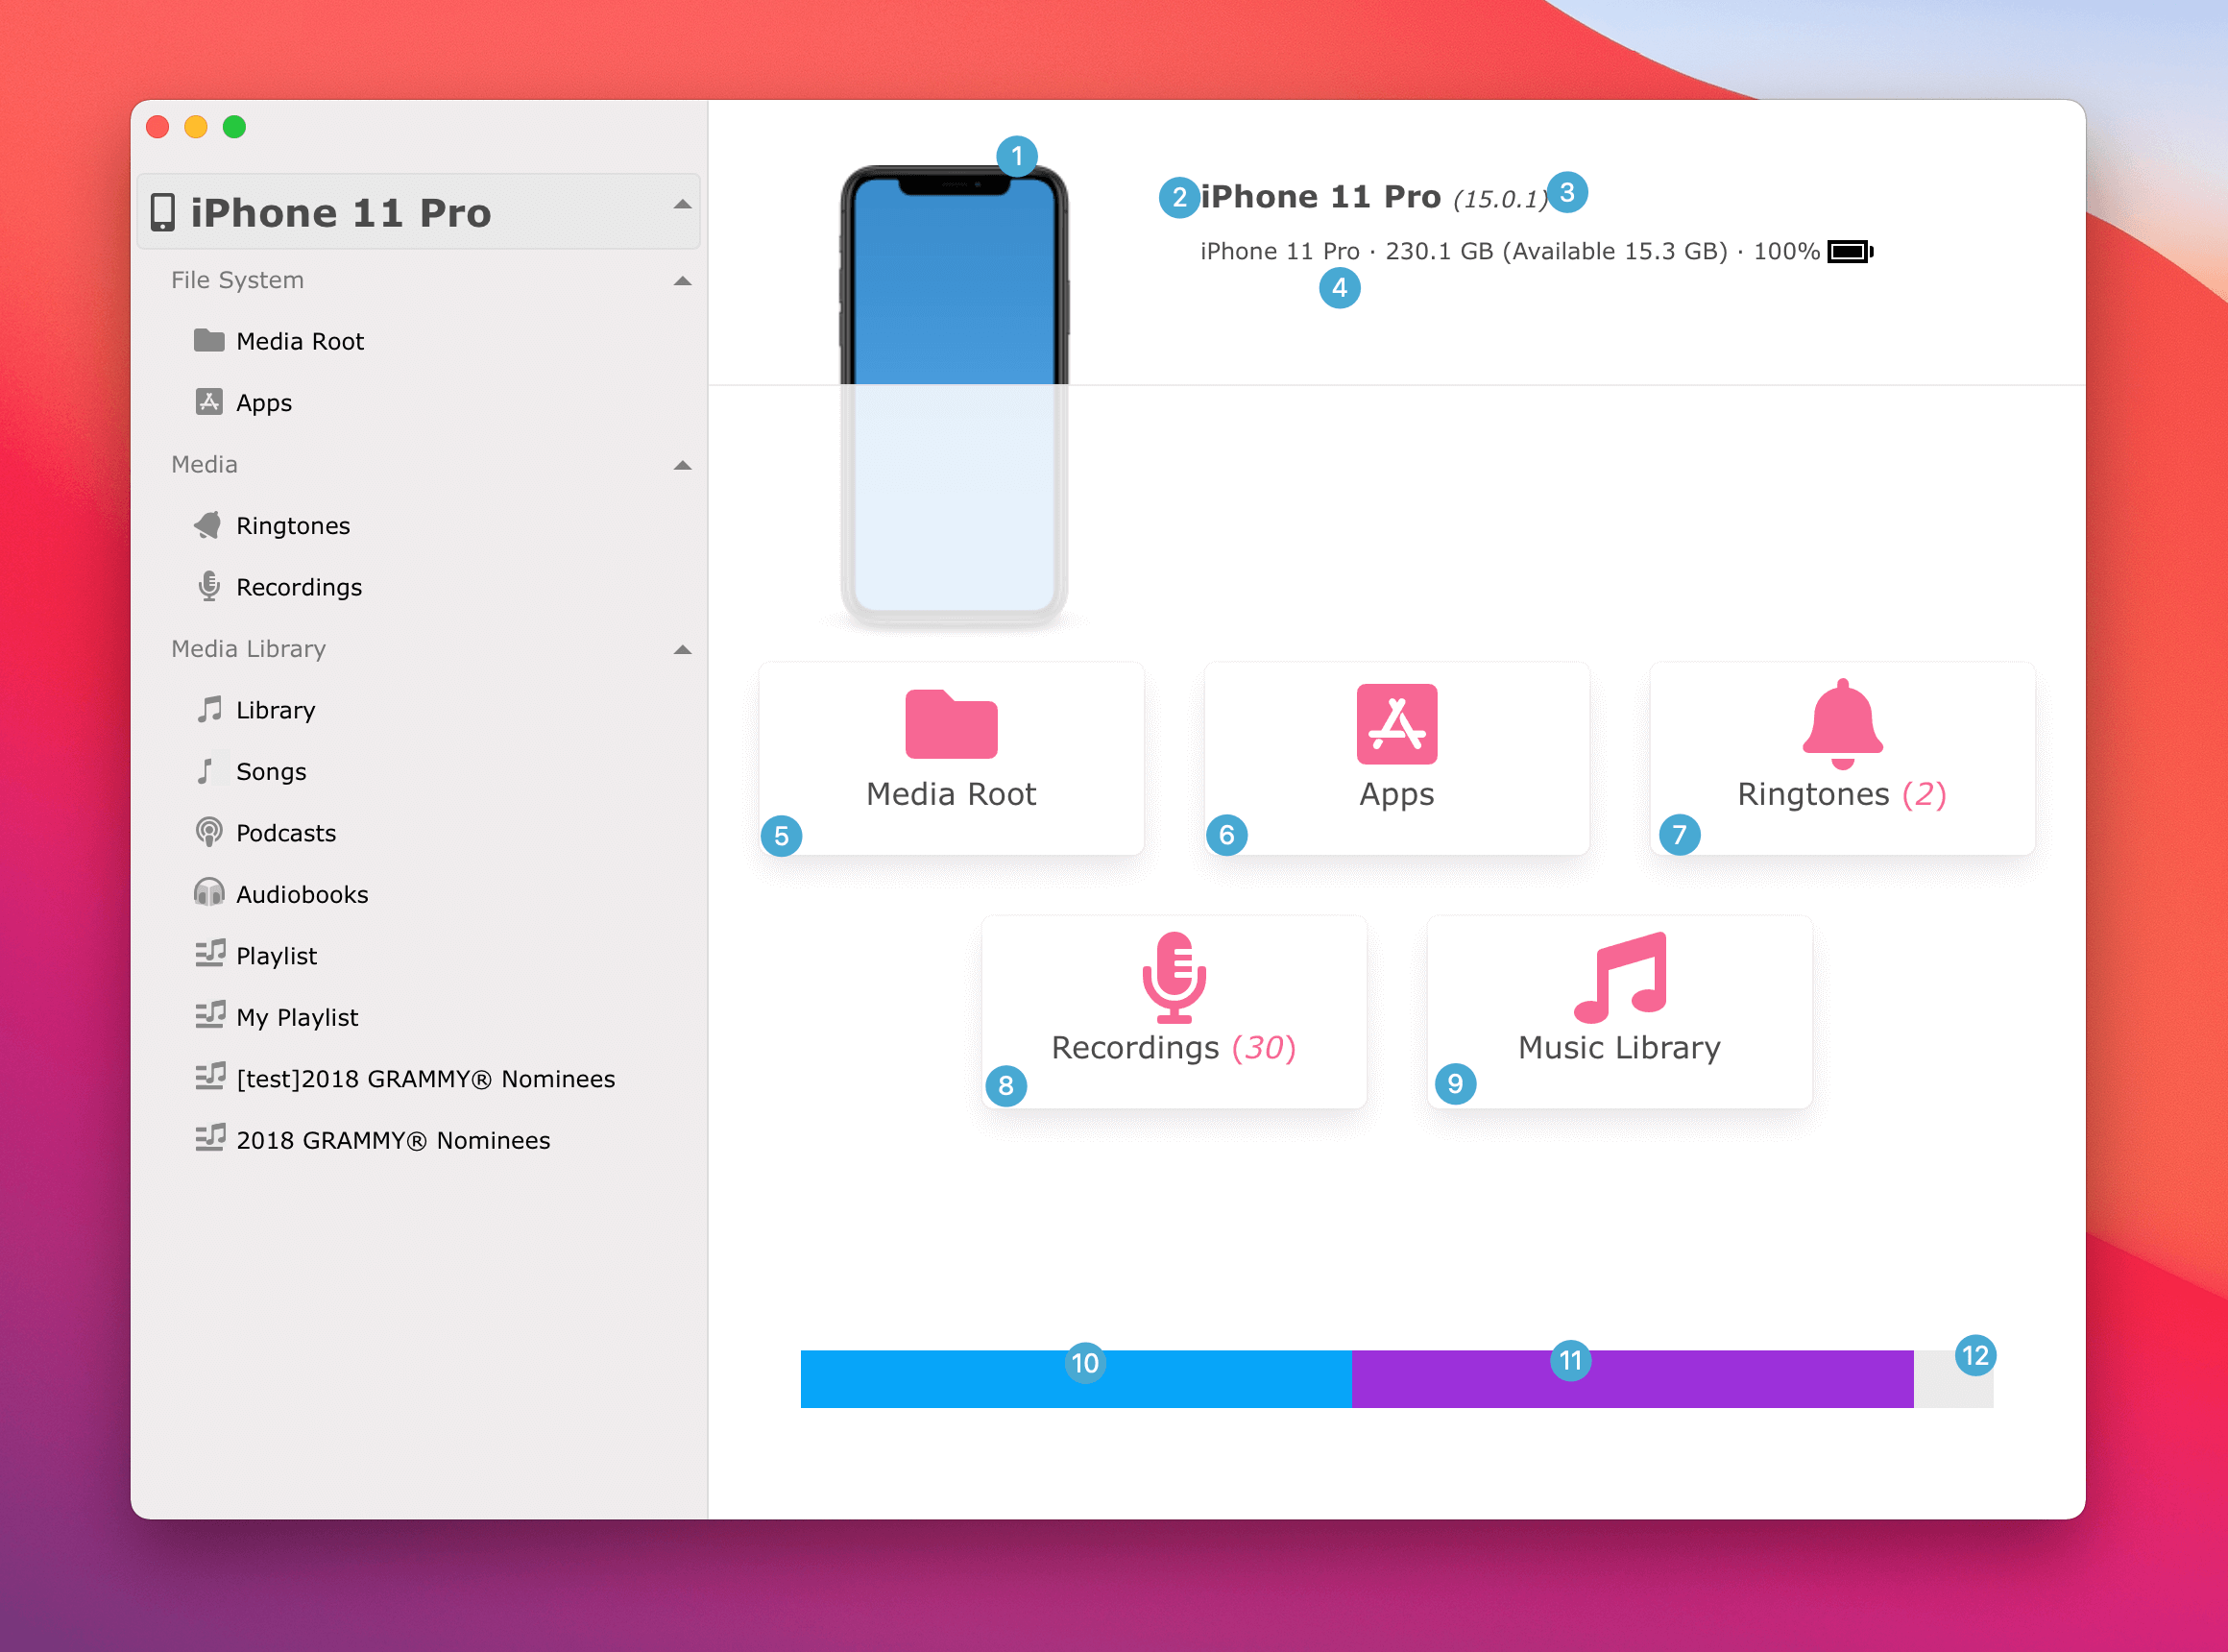Image resolution: width=2228 pixels, height=1652 pixels.
Task: Select Audiobooks in sidebar
Action: click(305, 892)
